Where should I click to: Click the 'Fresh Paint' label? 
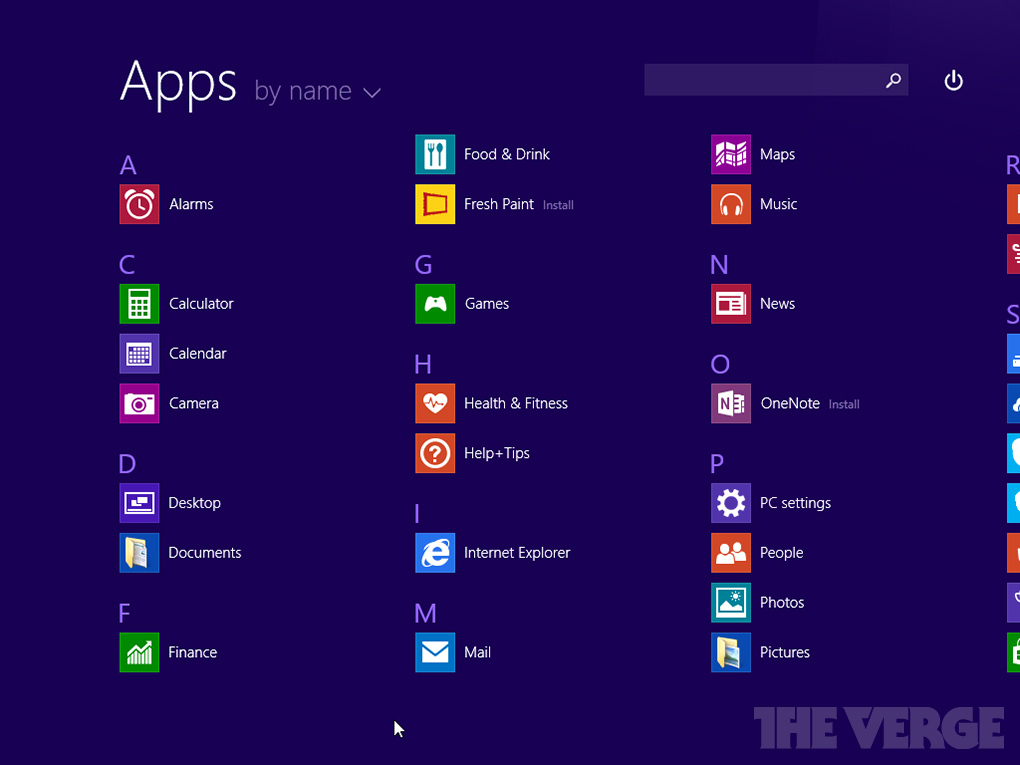[499, 204]
